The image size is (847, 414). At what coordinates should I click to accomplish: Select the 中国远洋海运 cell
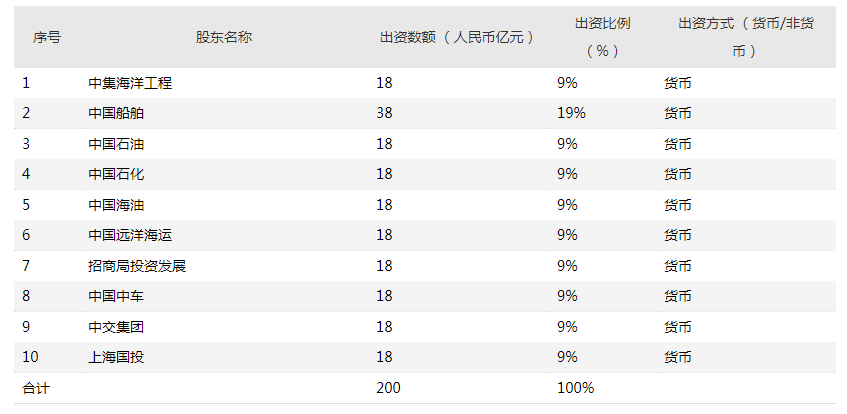coord(130,235)
